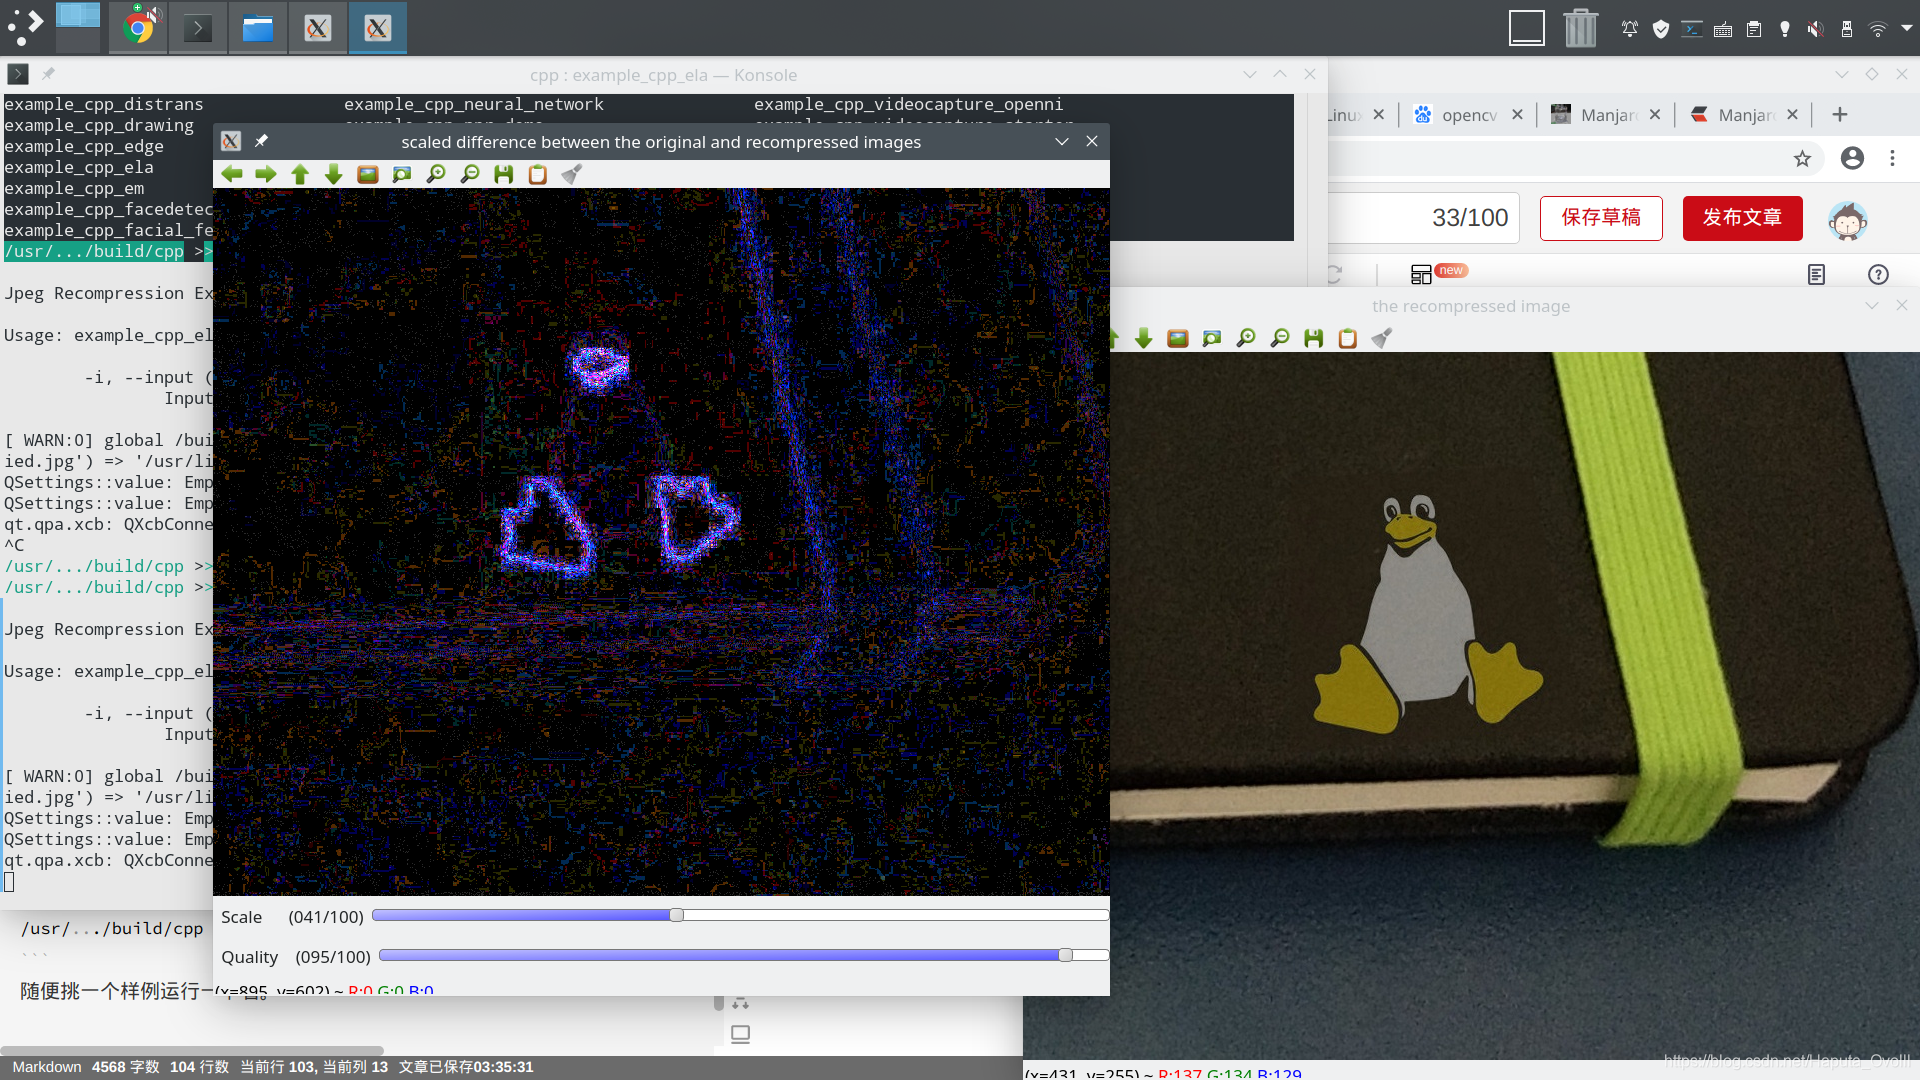This screenshot has width=1920, height=1080.
Task: Pan right in the scaled difference window
Action: click(x=266, y=174)
